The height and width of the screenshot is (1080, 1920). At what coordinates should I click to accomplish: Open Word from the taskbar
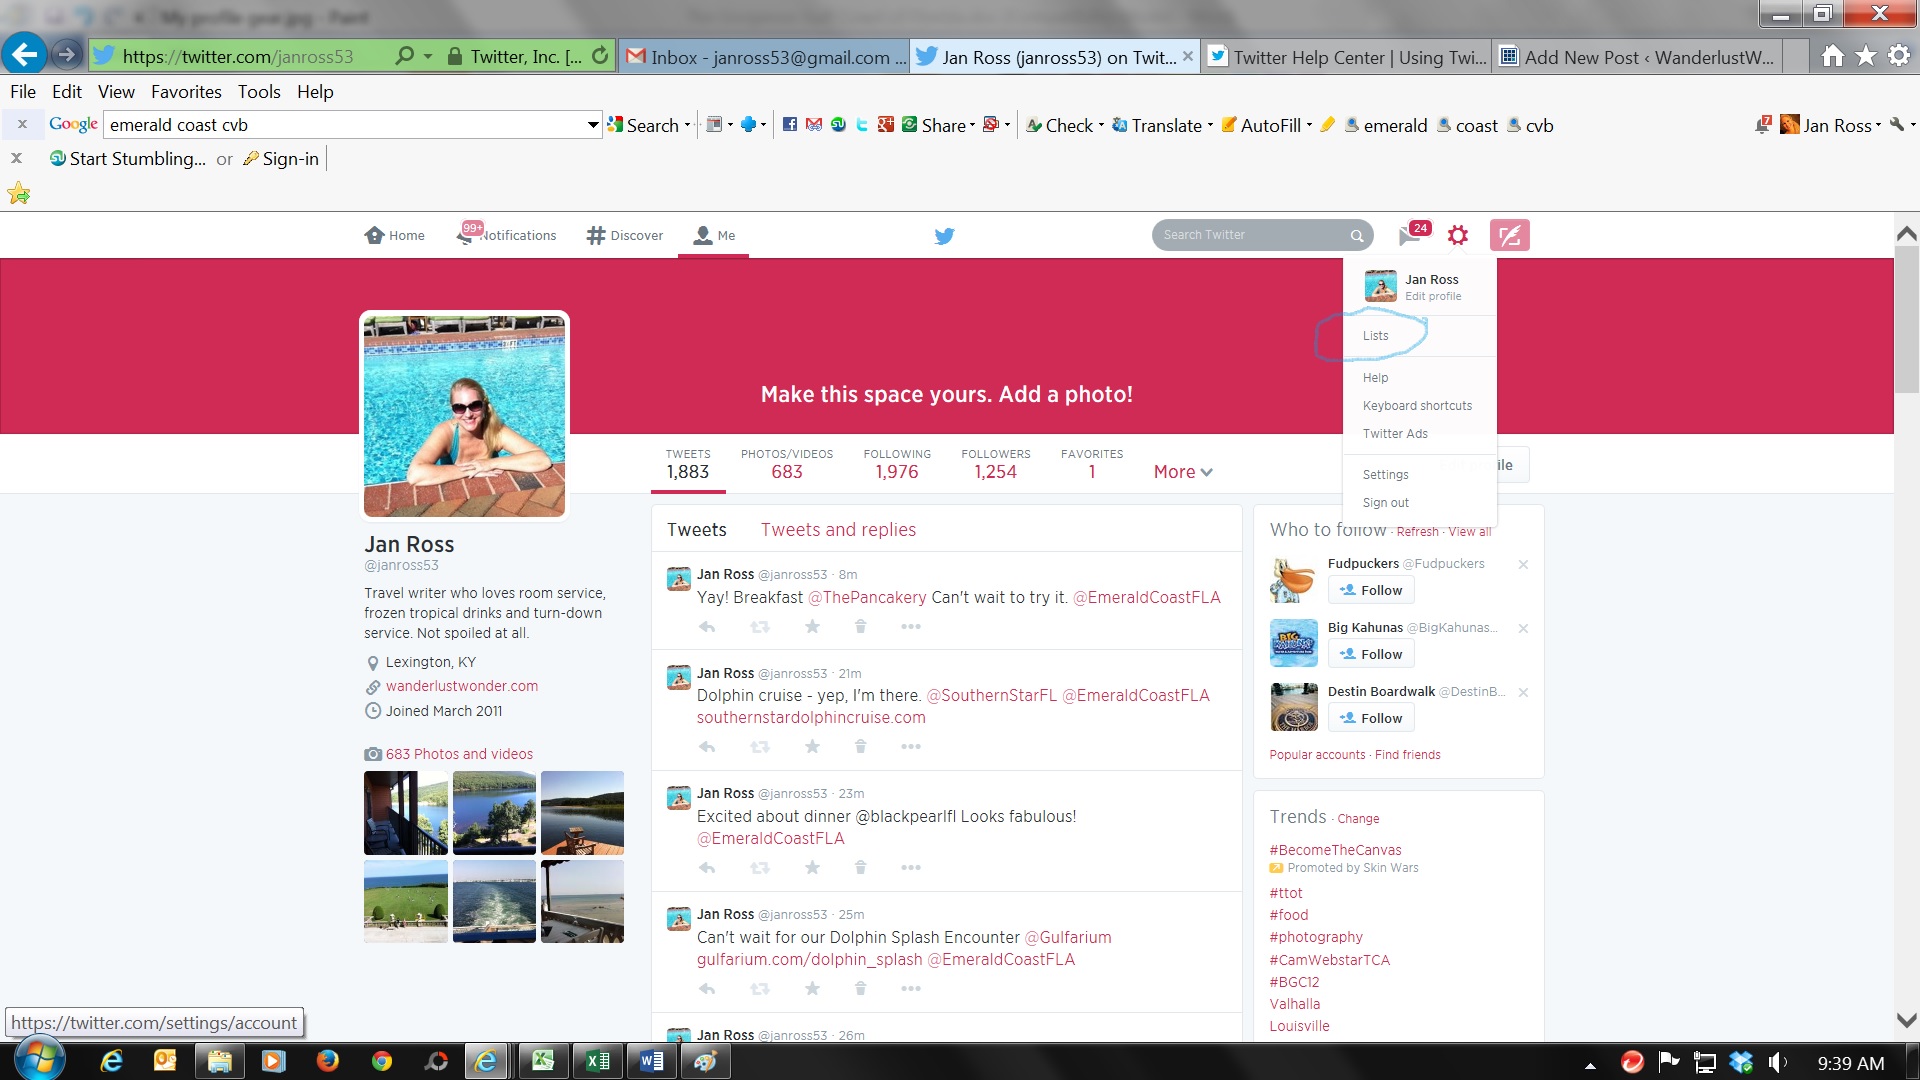pyautogui.click(x=651, y=1061)
